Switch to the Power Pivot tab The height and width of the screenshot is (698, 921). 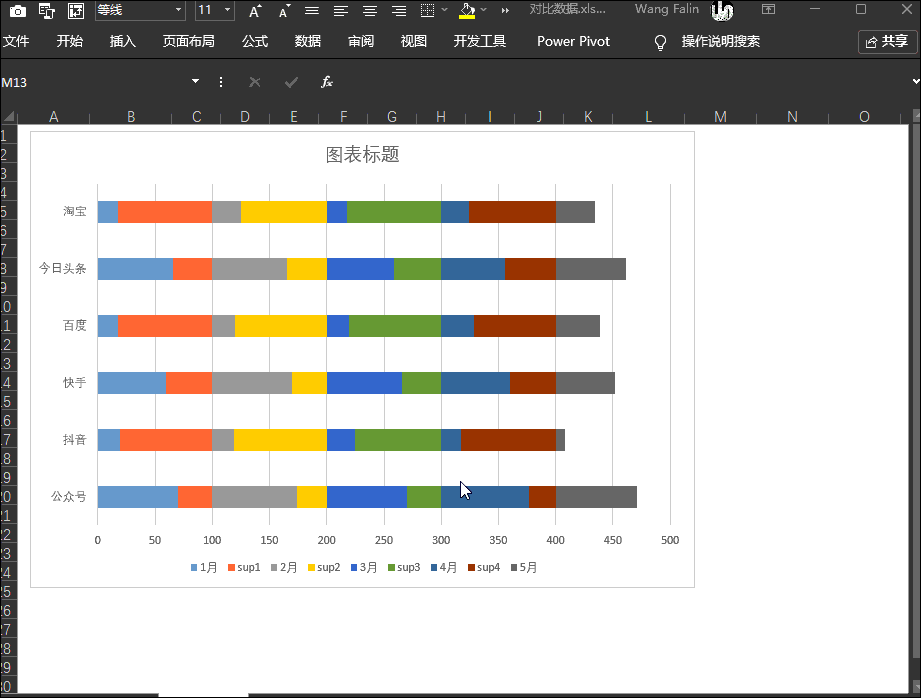[x=573, y=41]
